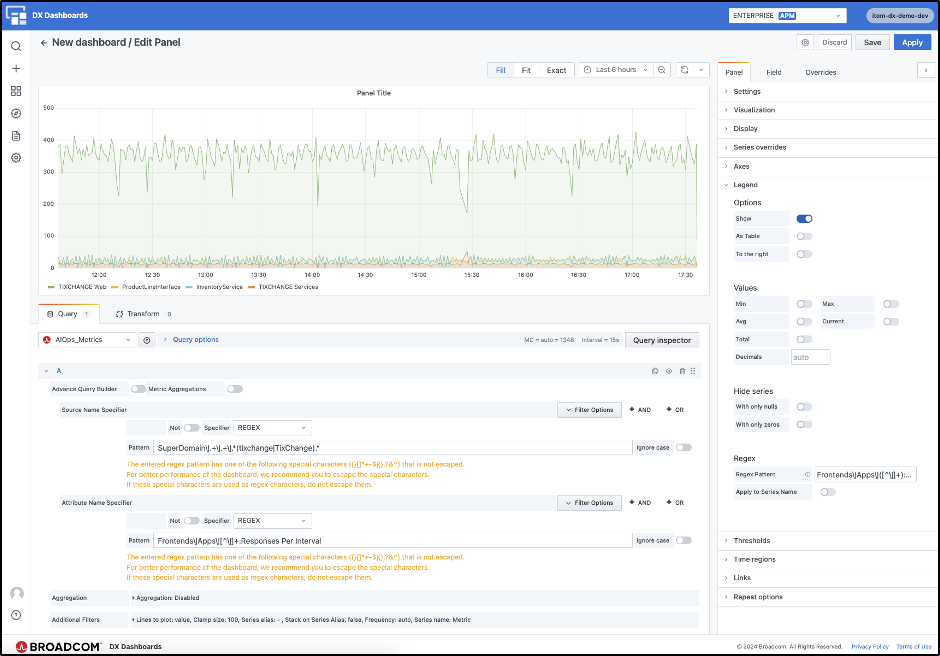
Task: Go back using the arrow beside New dashboard
Action: pyautogui.click(x=44, y=43)
